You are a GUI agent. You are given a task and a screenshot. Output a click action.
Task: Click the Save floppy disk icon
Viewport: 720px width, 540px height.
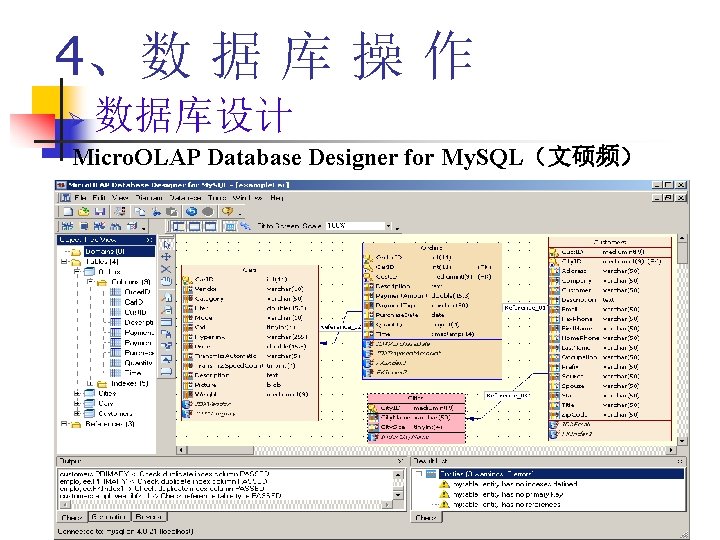click(100, 212)
